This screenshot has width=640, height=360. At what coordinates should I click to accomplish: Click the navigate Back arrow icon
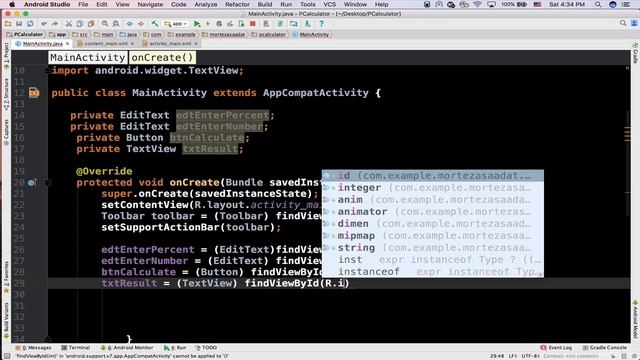(x=129, y=24)
